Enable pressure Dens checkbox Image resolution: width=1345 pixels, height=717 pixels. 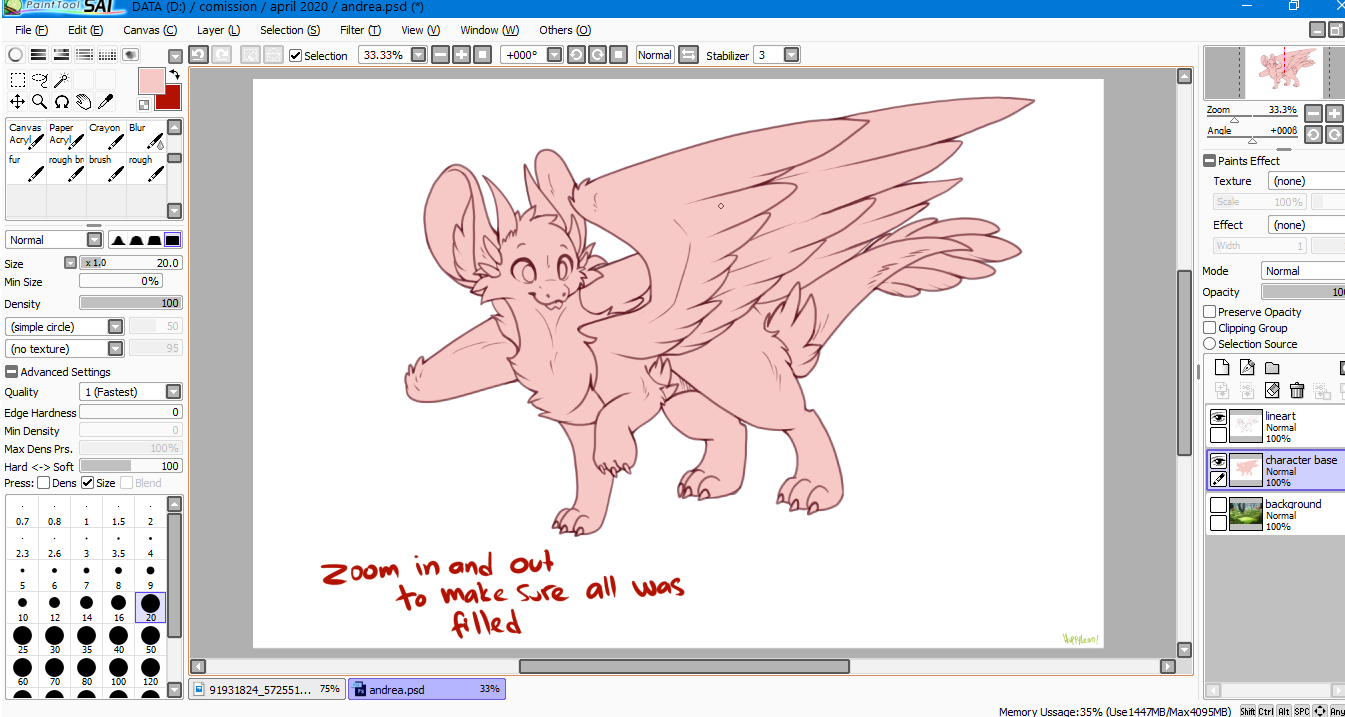pos(43,483)
